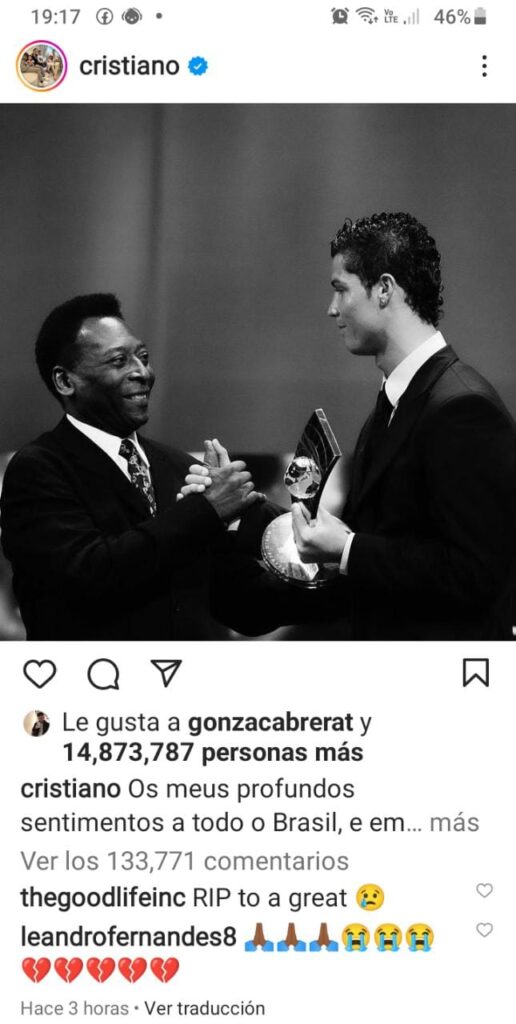Viewport: 516px width, 1024px height.
Task: Open thegoodlifeinc commenter profile
Action: click(104, 899)
